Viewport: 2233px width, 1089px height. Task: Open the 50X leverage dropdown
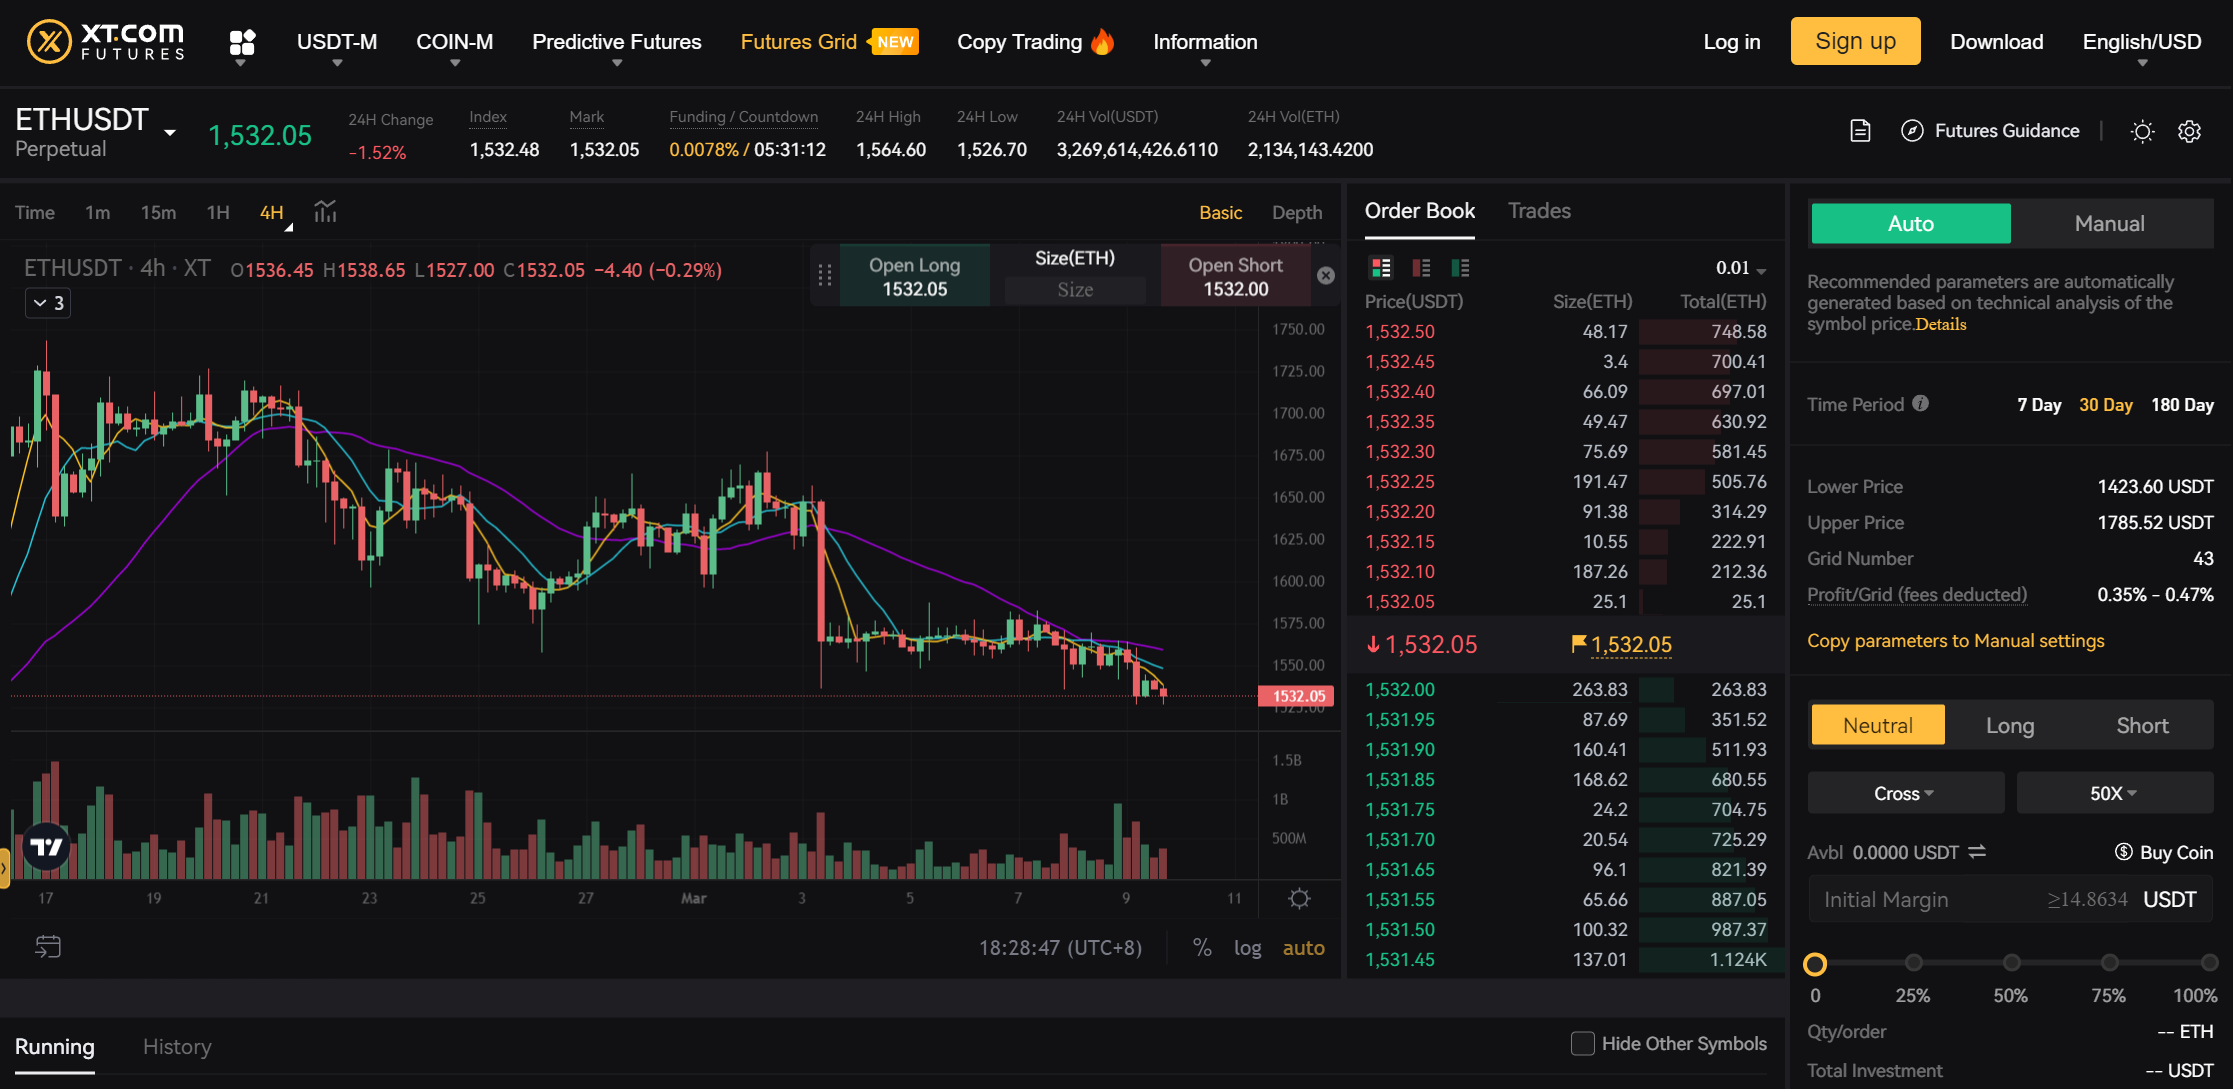[x=2113, y=792]
